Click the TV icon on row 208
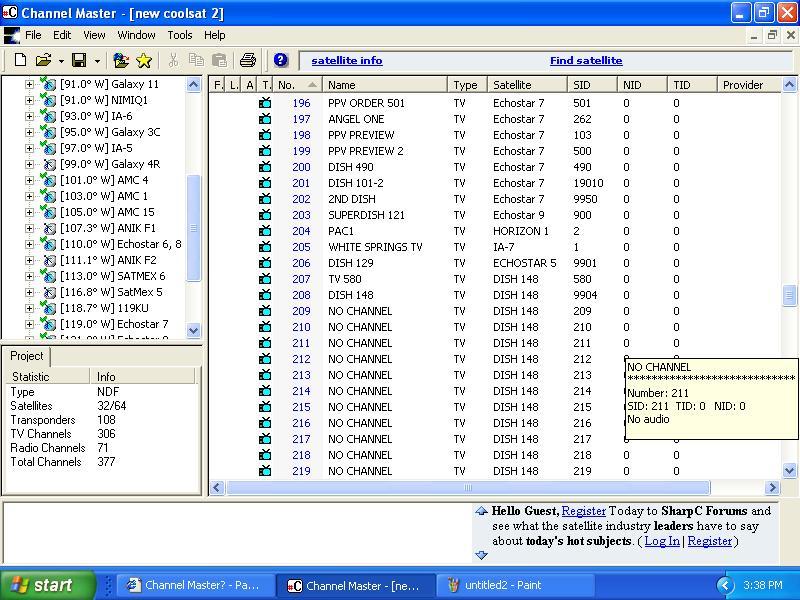Image resolution: width=800 pixels, height=600 pixels. tap(265, 295)
